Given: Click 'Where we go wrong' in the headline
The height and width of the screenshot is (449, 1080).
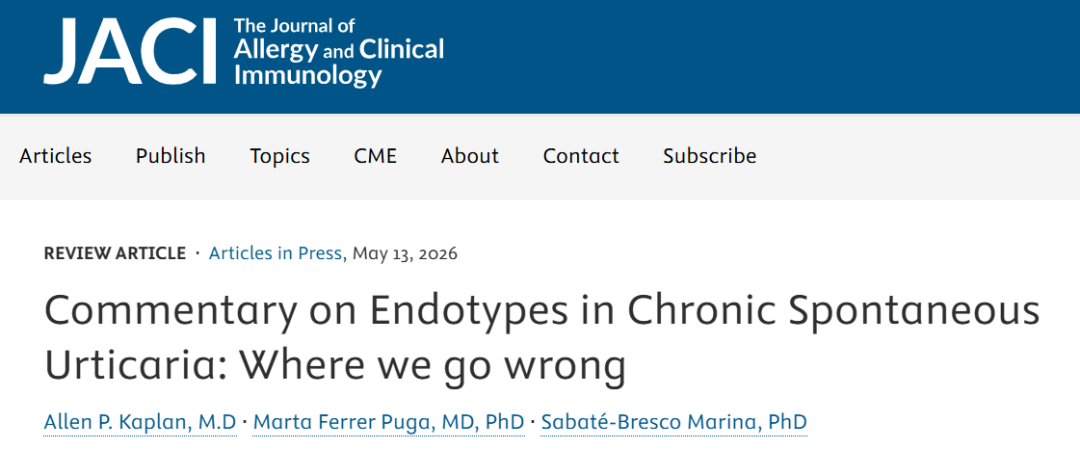Looking at the screenshot, I should pos(433,366).
